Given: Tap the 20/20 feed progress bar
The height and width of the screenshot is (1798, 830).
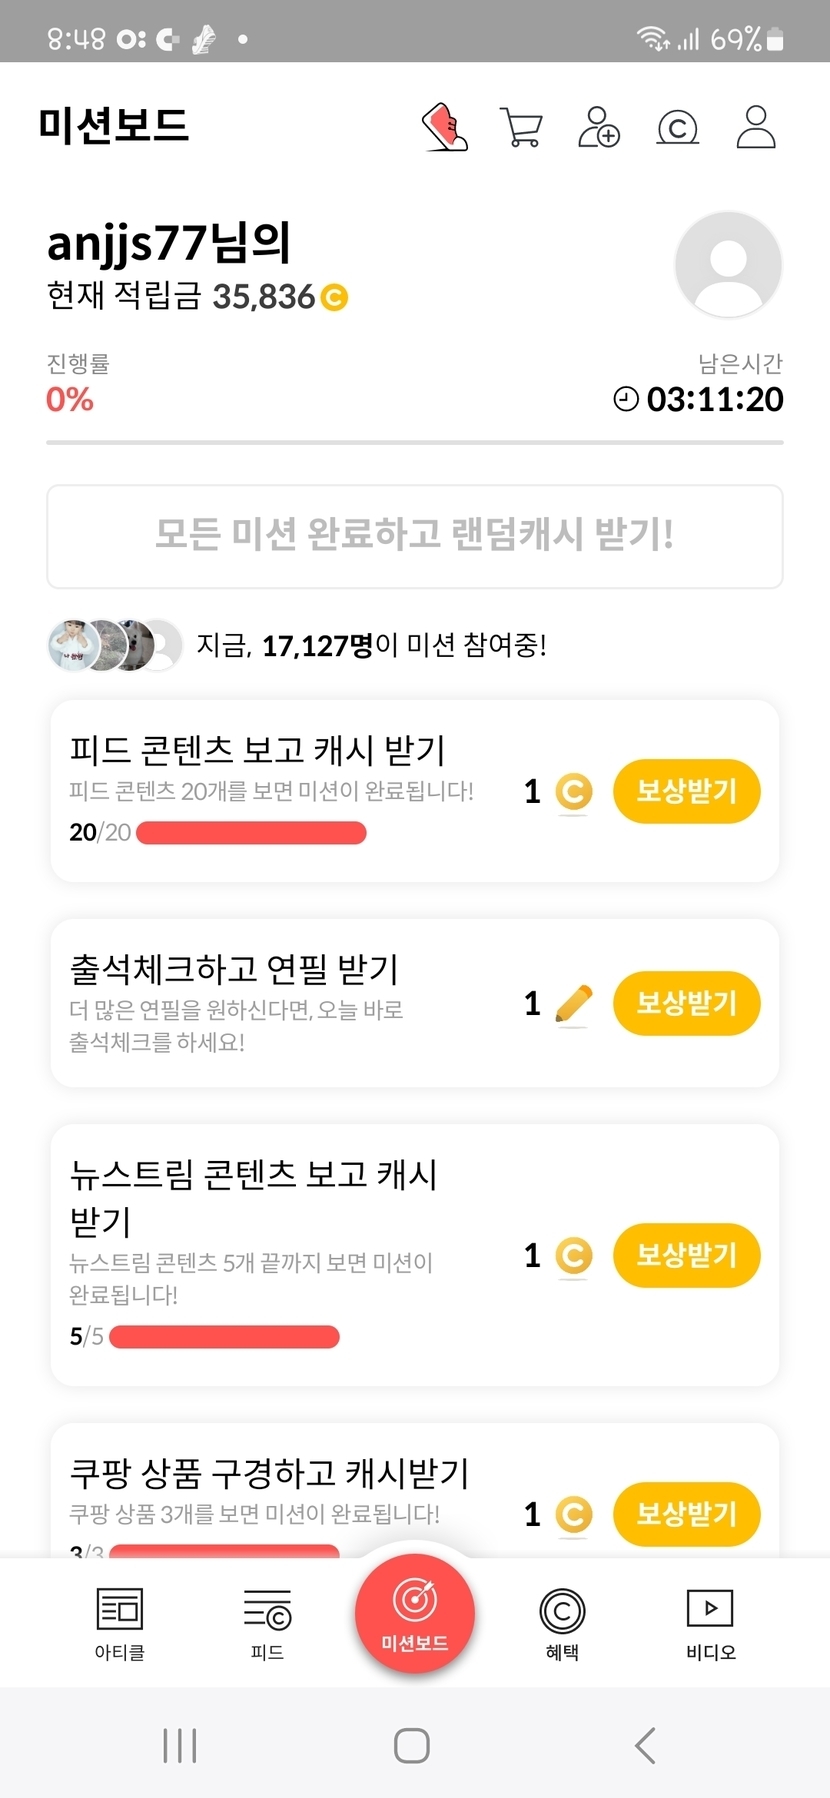Looking at the screenshot, I should point(251,833).
